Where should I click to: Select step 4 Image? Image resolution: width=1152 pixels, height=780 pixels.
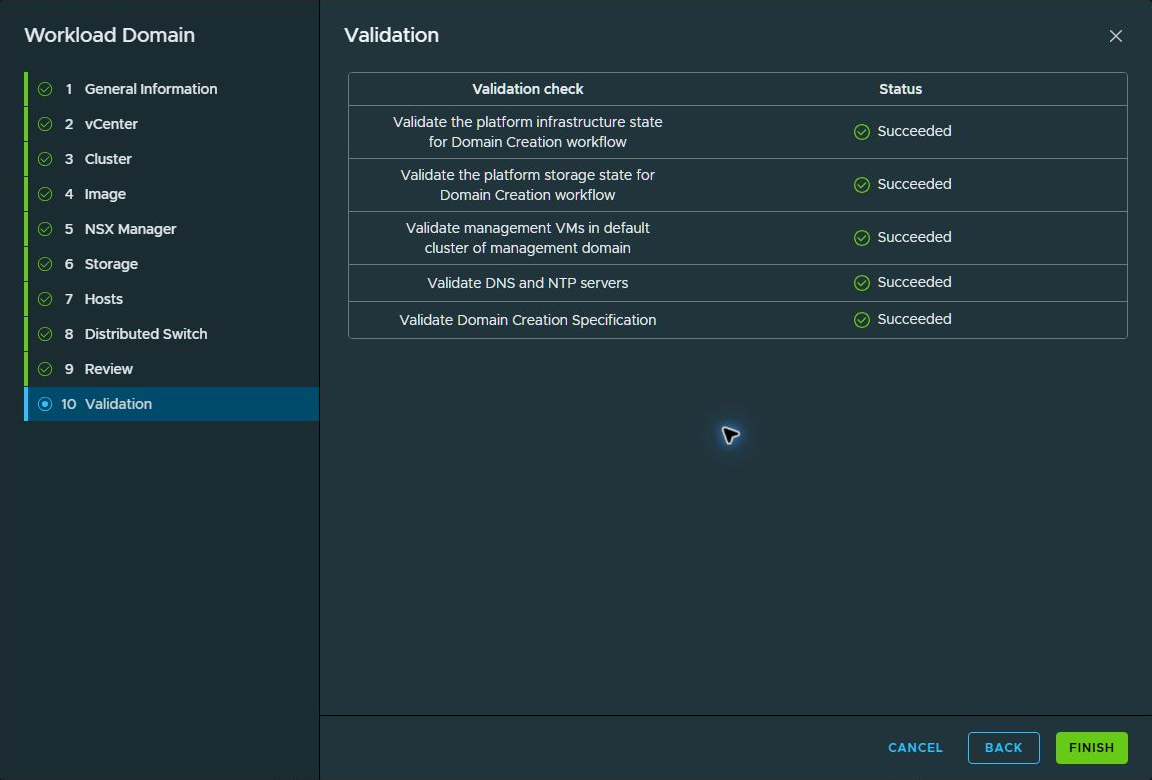coord(172,194)
